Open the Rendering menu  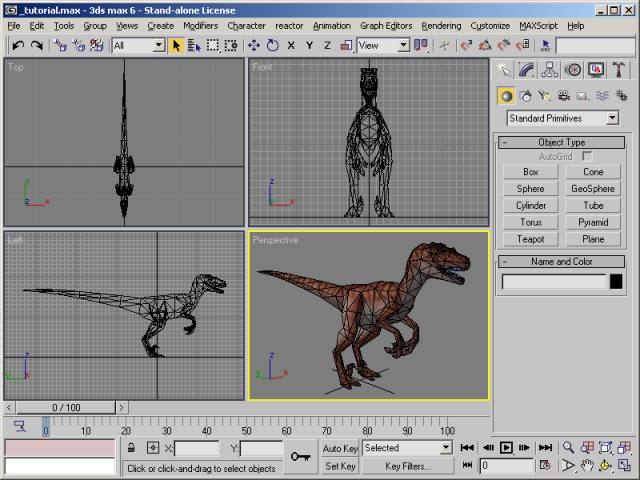[x=441, y=25]
